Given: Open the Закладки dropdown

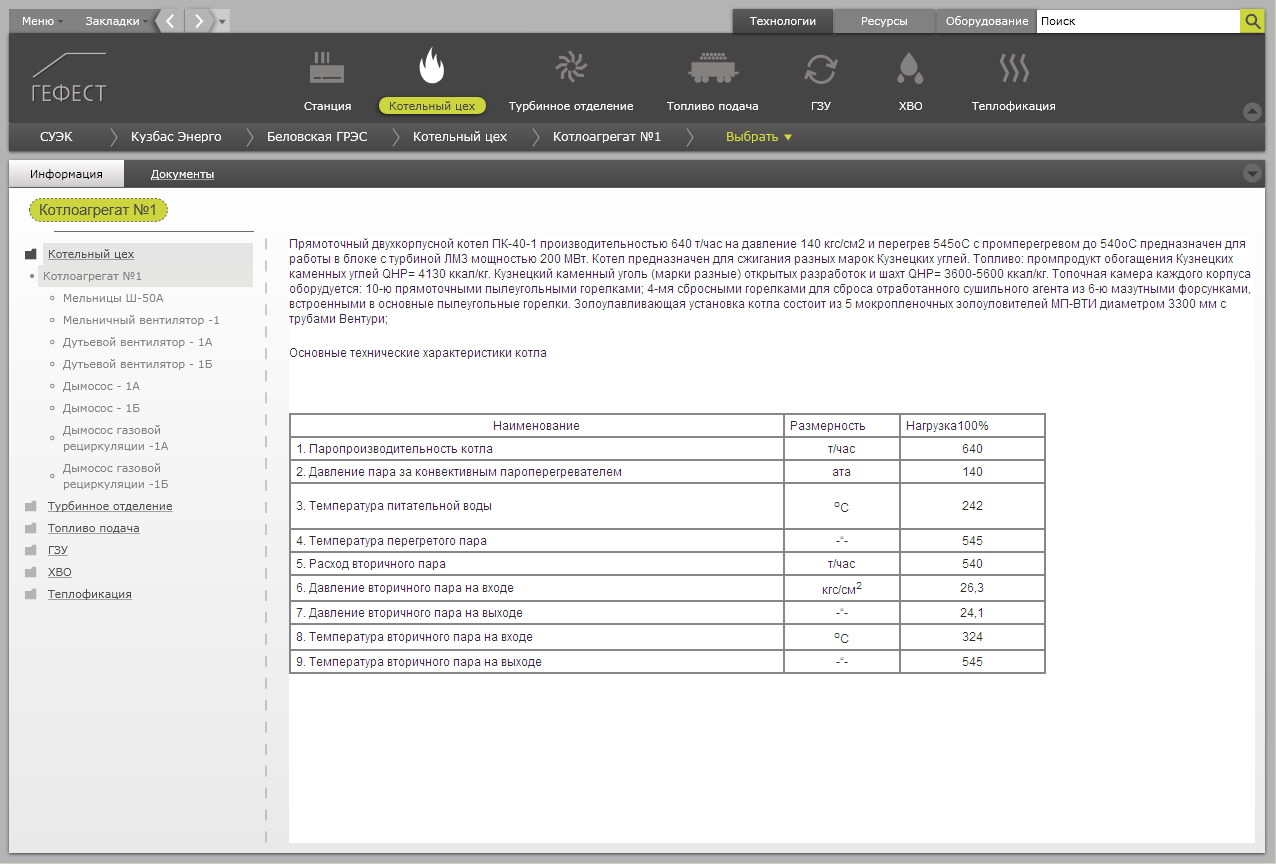Looking at the screenshot, I should (x=117, y=21).
